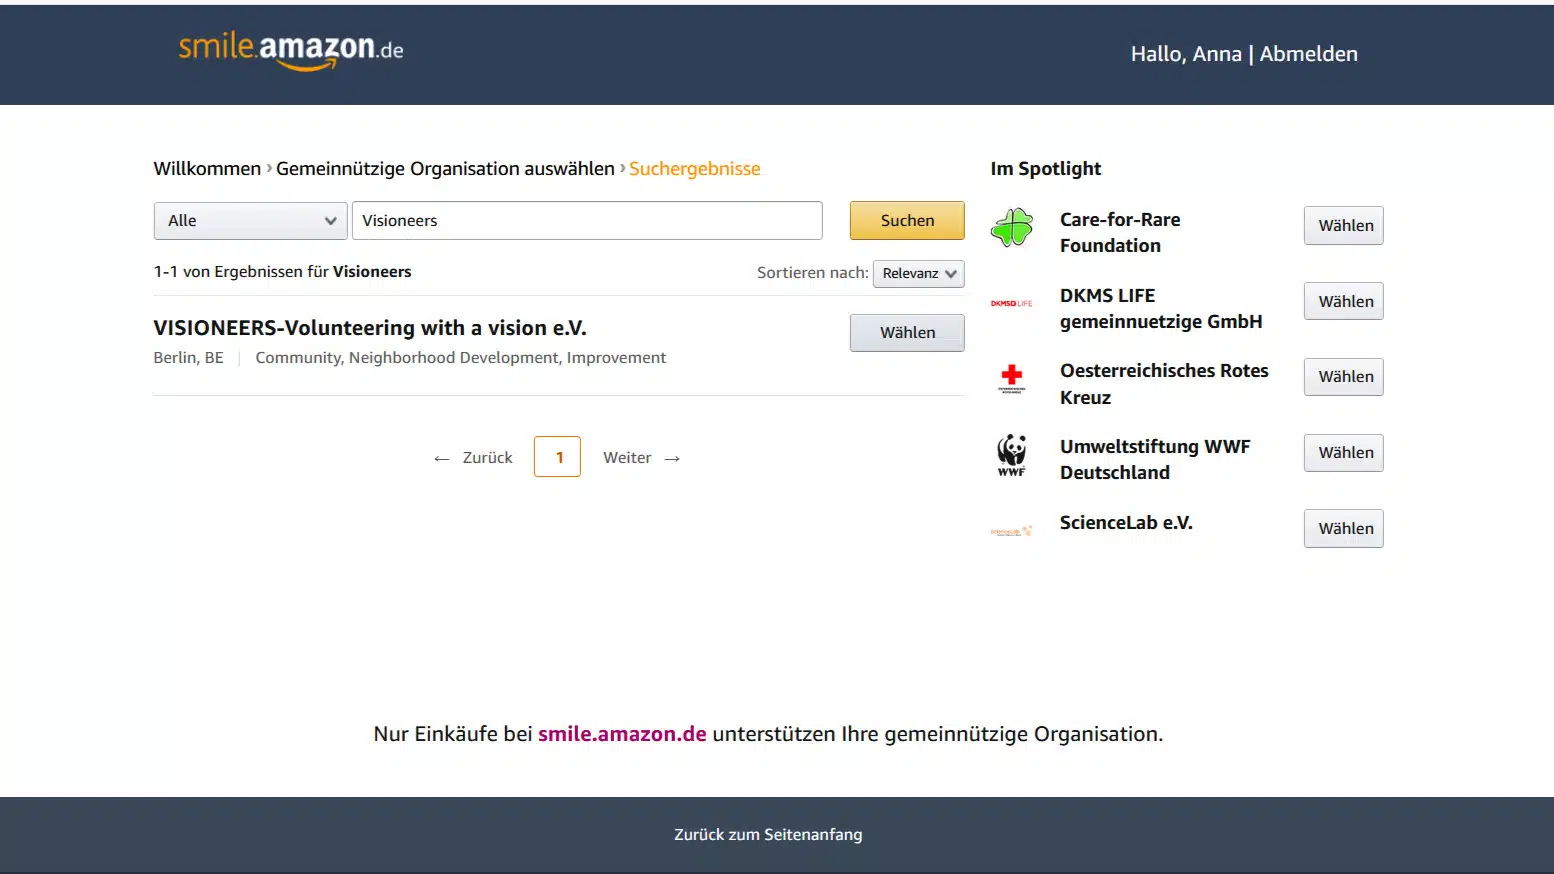This screenshot has width=1554, height=874.
Task: Open the Relevanz sort dropdown
Action: pos(918,273)
